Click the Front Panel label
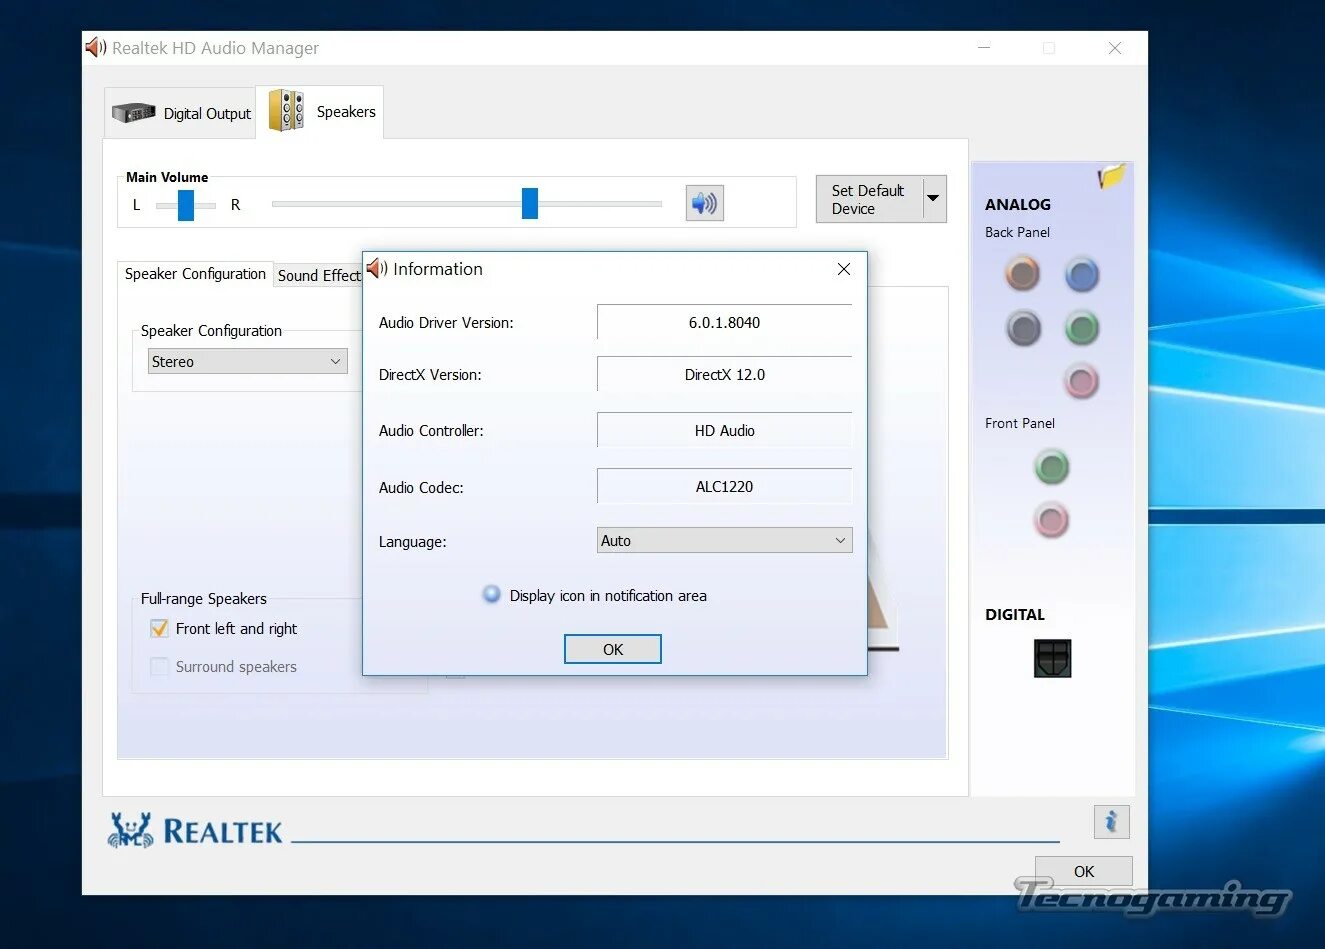1325x949 pixels. tap(1020, 423)
